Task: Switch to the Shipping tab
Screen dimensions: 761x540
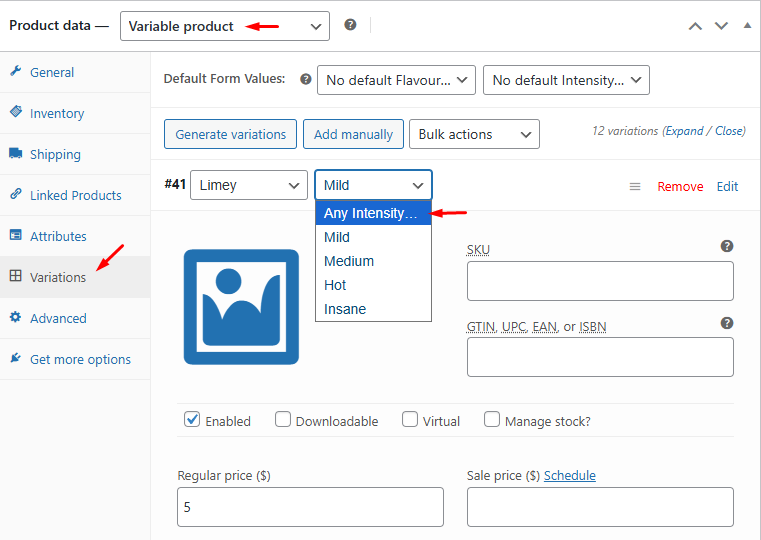Action: [x=75, y=154]
